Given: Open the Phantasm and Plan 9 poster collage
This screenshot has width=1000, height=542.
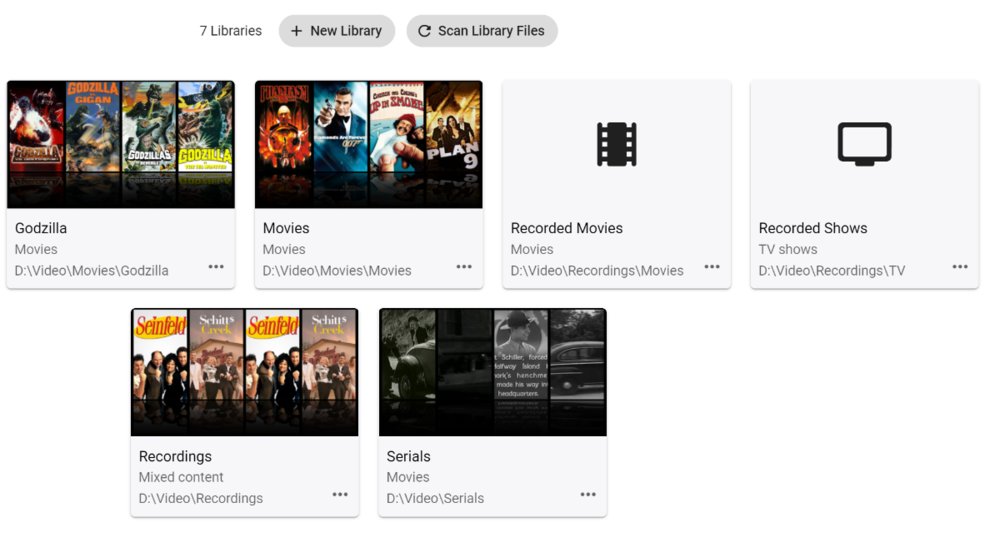Looking at the screenshot, I should [x=369, y=144].
